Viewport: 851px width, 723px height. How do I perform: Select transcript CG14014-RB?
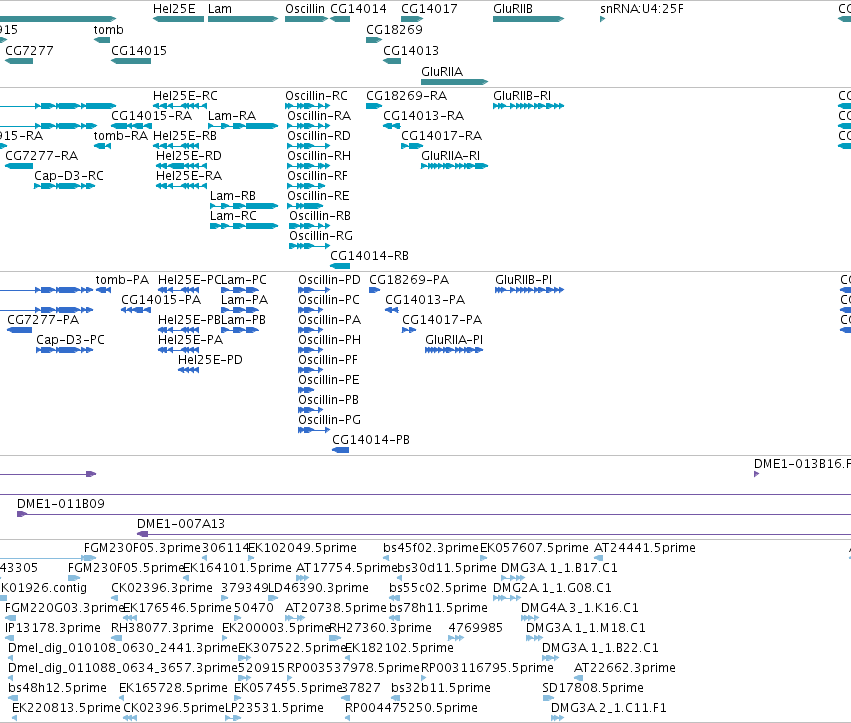340,266
